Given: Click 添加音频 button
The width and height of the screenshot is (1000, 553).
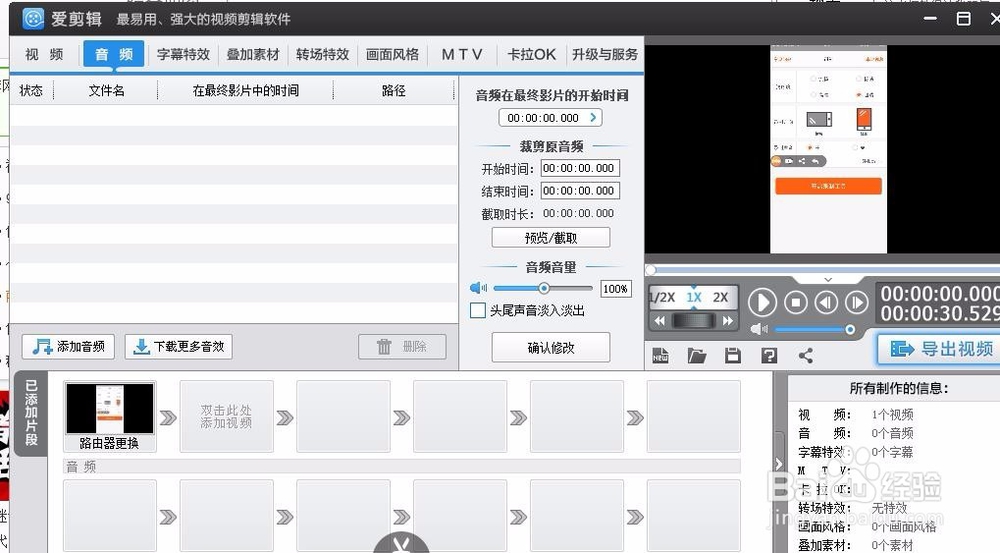Looking at the screenshot, I should (x=68, y=346).
